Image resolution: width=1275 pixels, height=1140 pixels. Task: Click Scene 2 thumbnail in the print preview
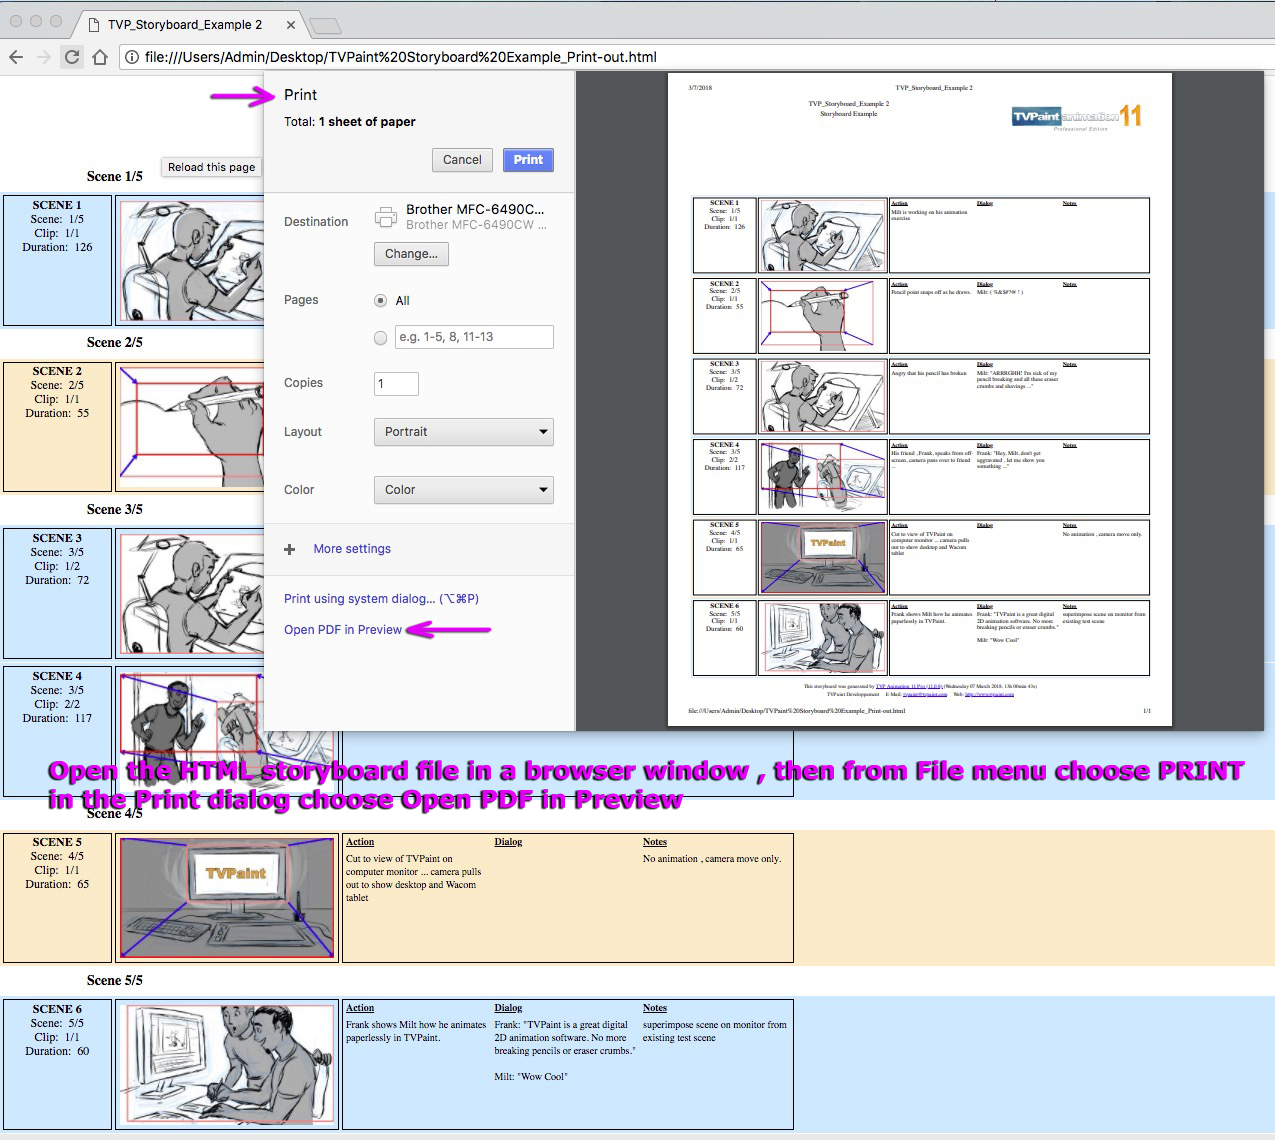[x=823, y=316]
